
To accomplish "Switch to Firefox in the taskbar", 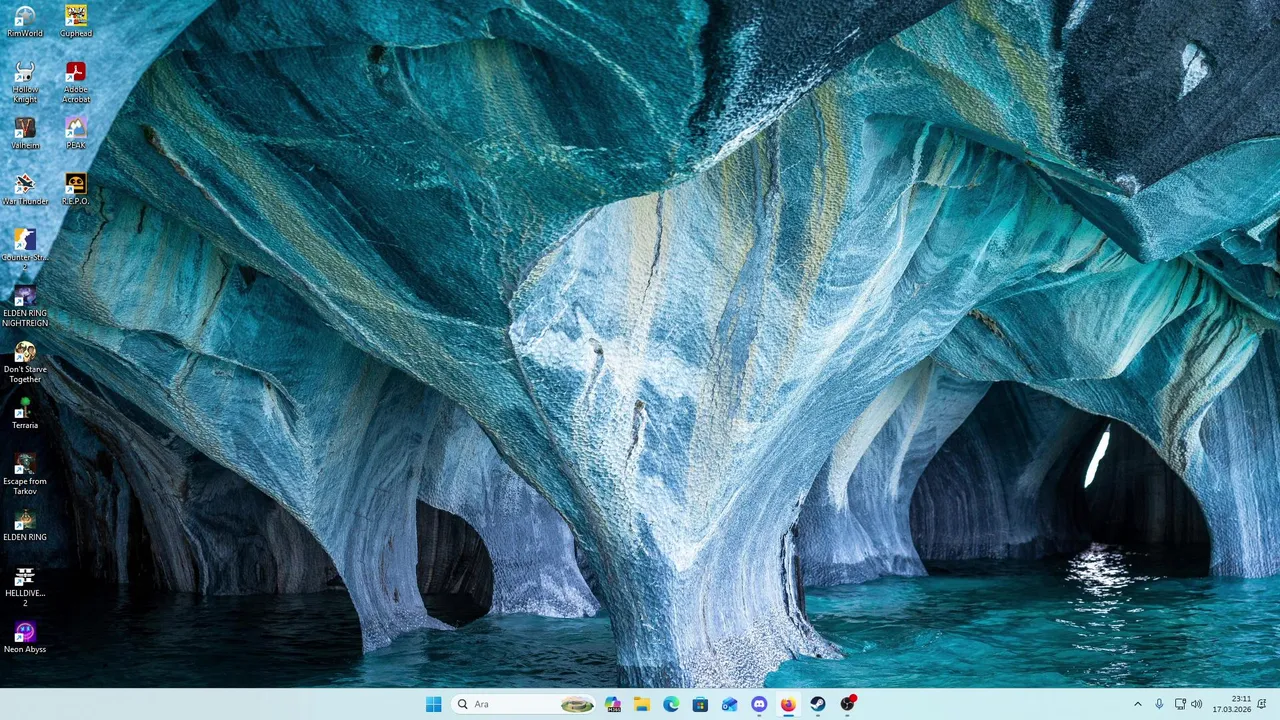I will tap(788, 704).
